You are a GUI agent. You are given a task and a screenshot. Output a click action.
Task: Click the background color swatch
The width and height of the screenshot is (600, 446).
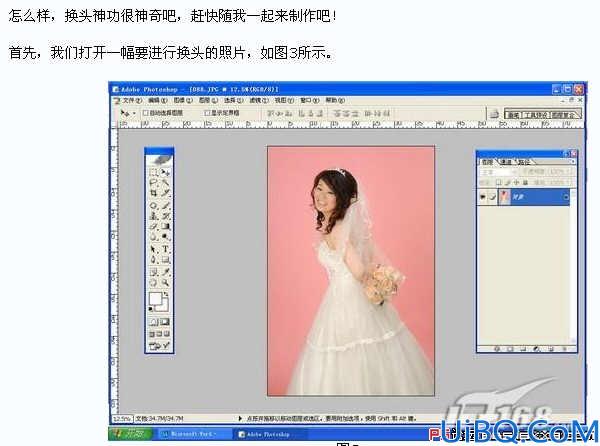coord(163,305)
